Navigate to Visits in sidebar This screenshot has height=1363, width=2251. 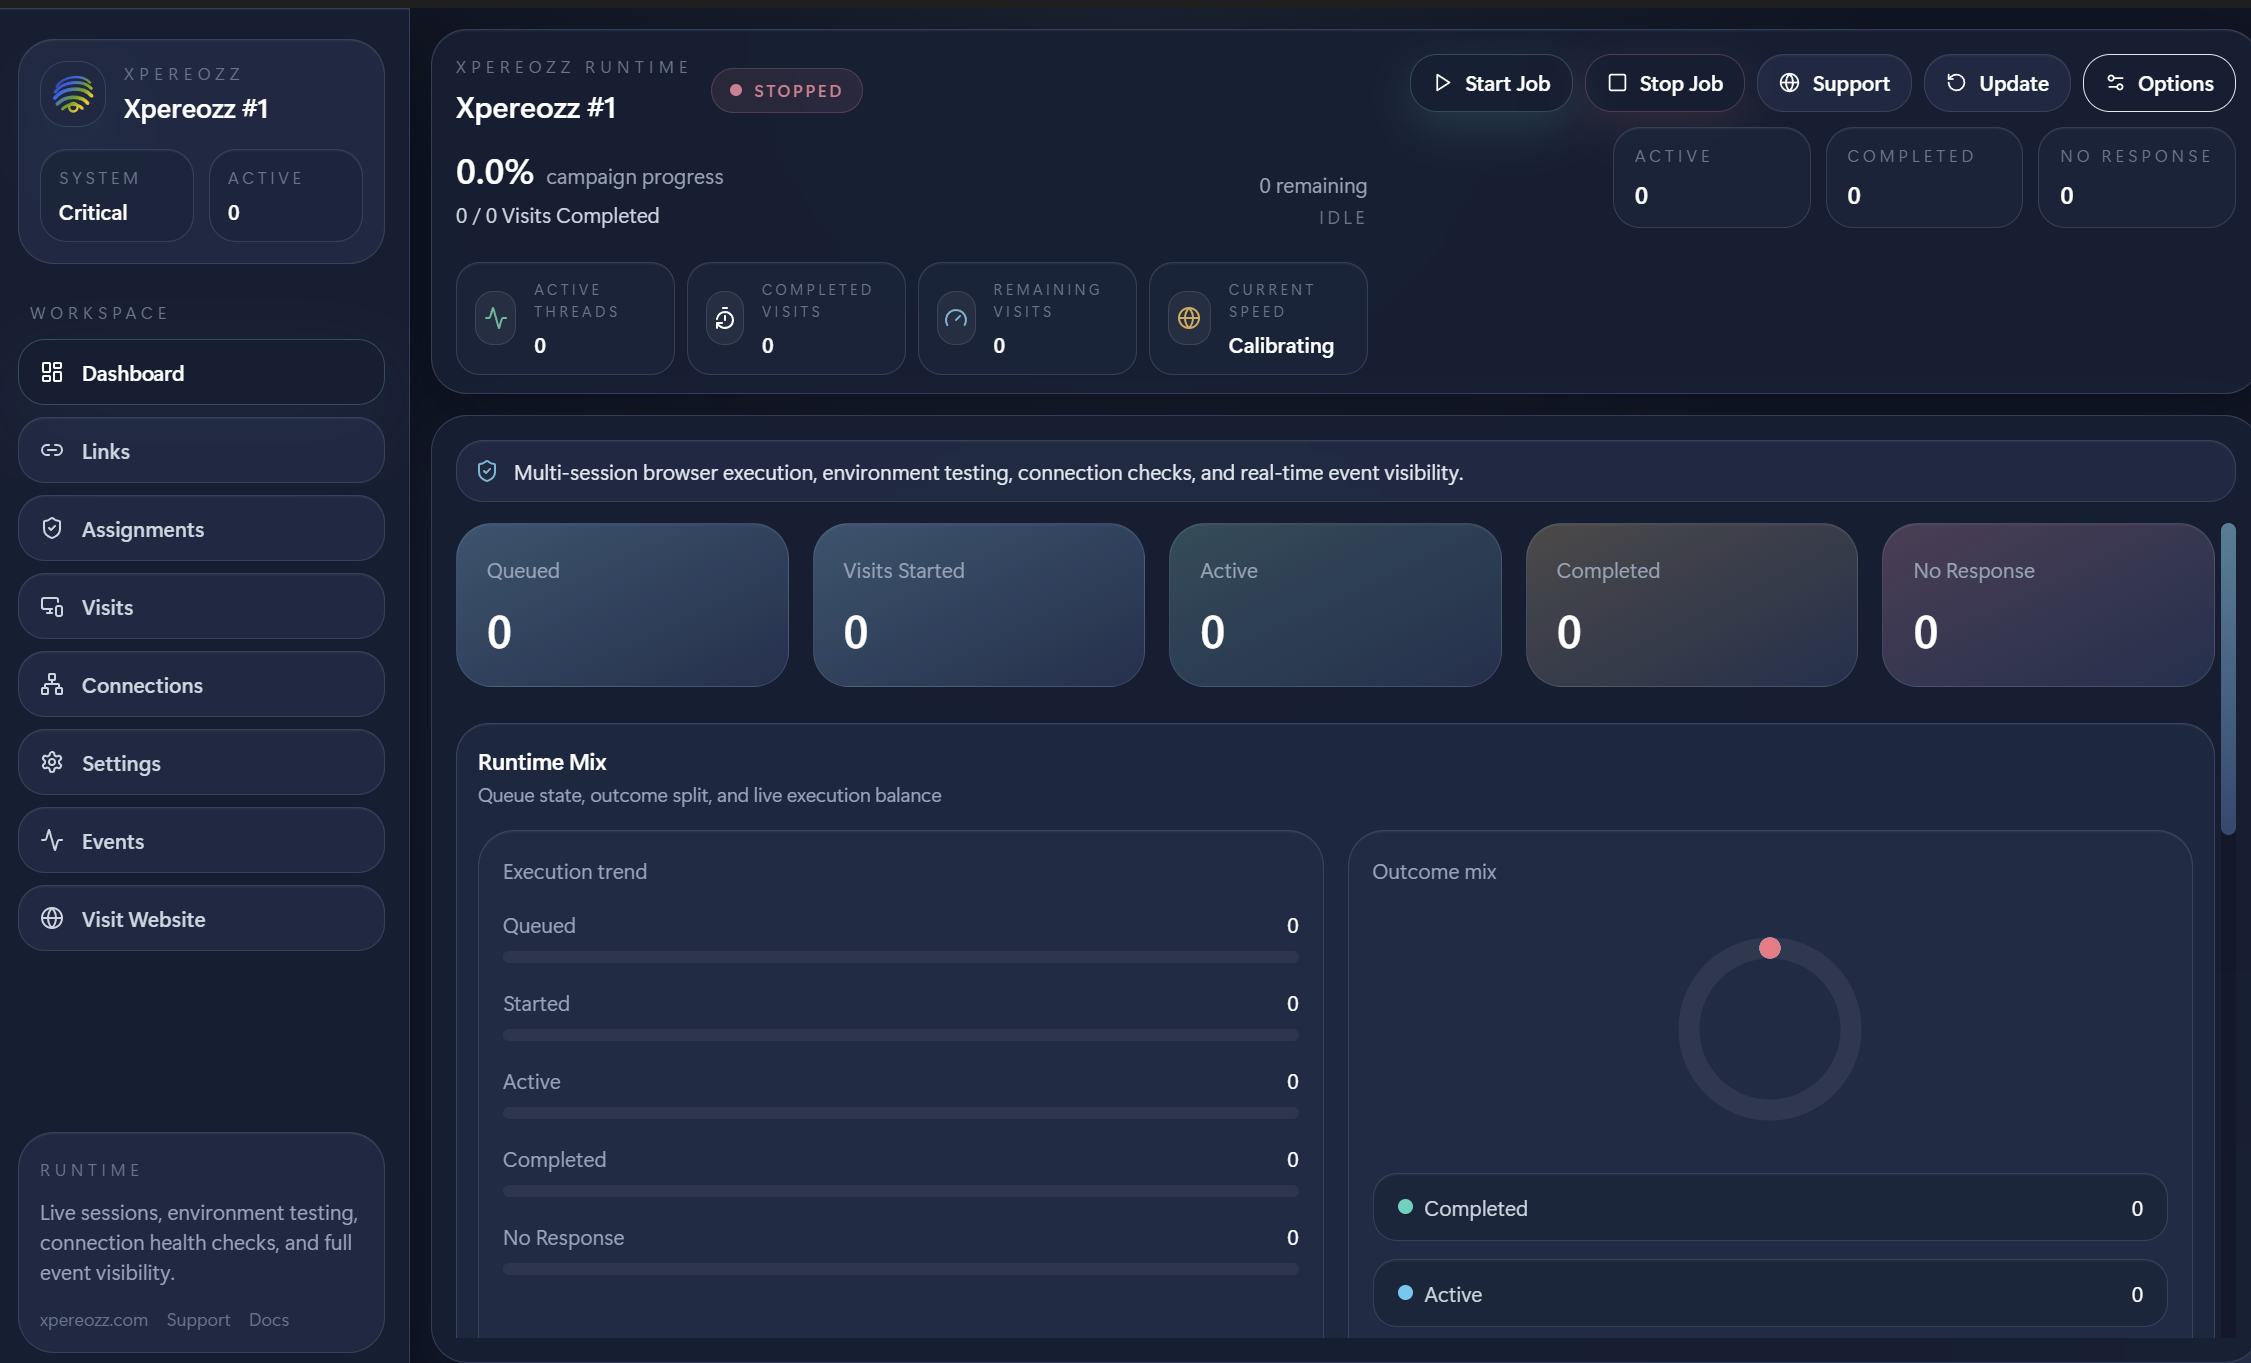click(201, 606)
